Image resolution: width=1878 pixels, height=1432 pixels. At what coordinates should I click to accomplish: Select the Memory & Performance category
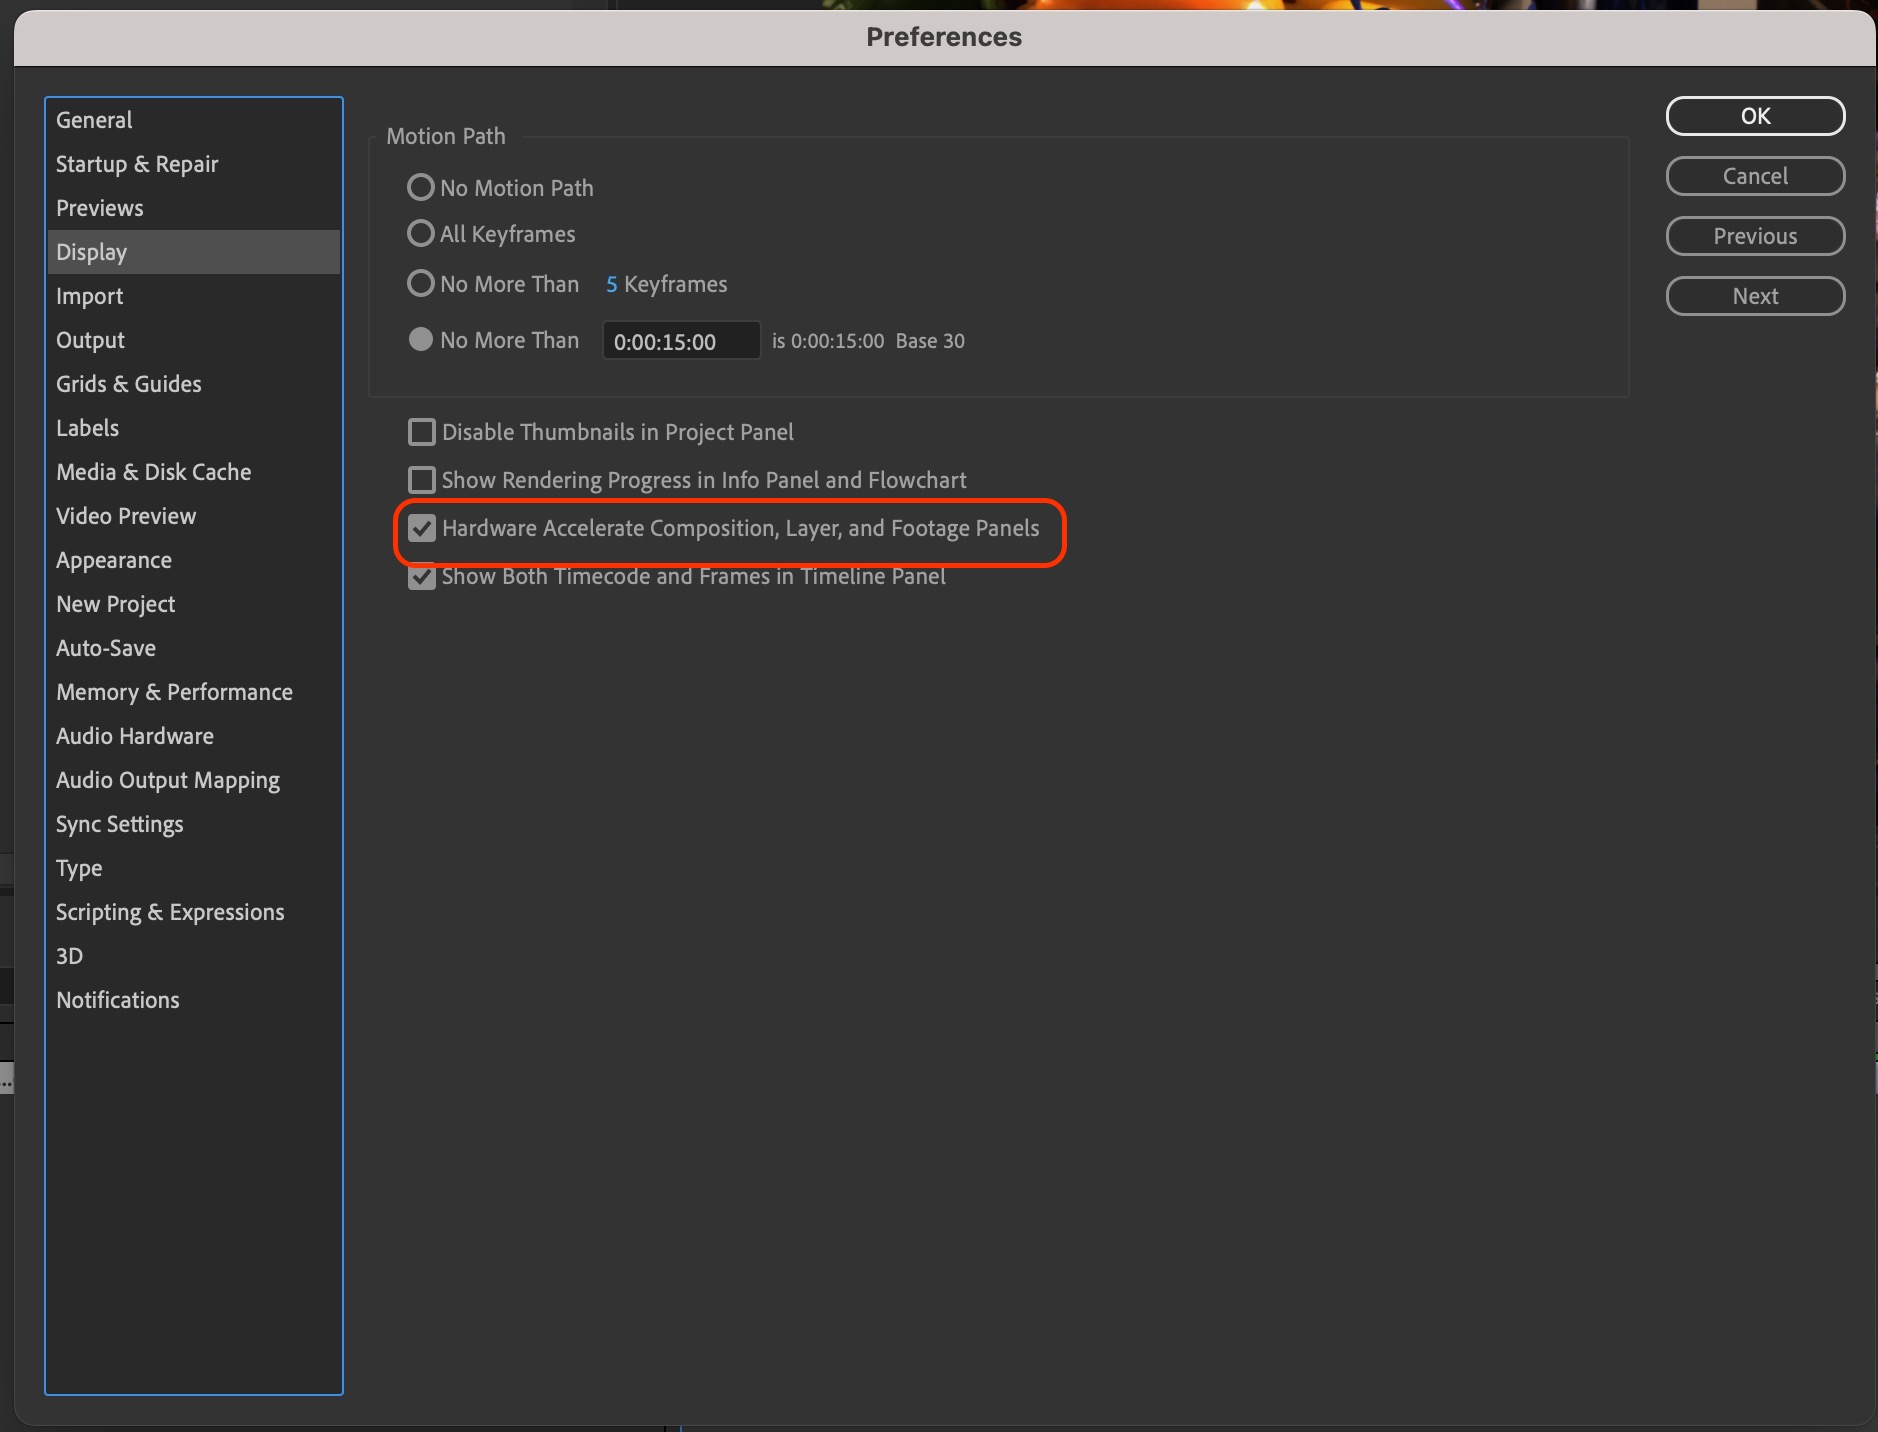(x=174, y=692)
